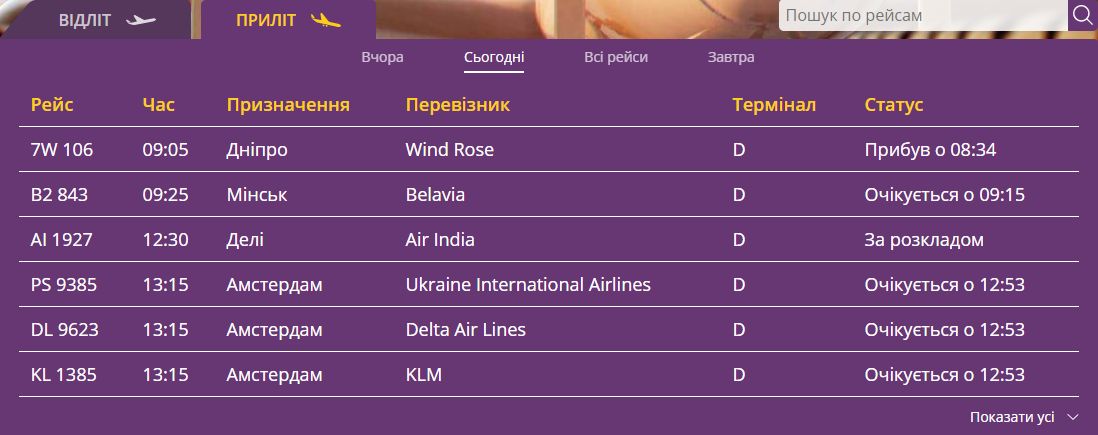1098x435 pixels.
Task: Click the search magnifier icon
Action: 1083,15
